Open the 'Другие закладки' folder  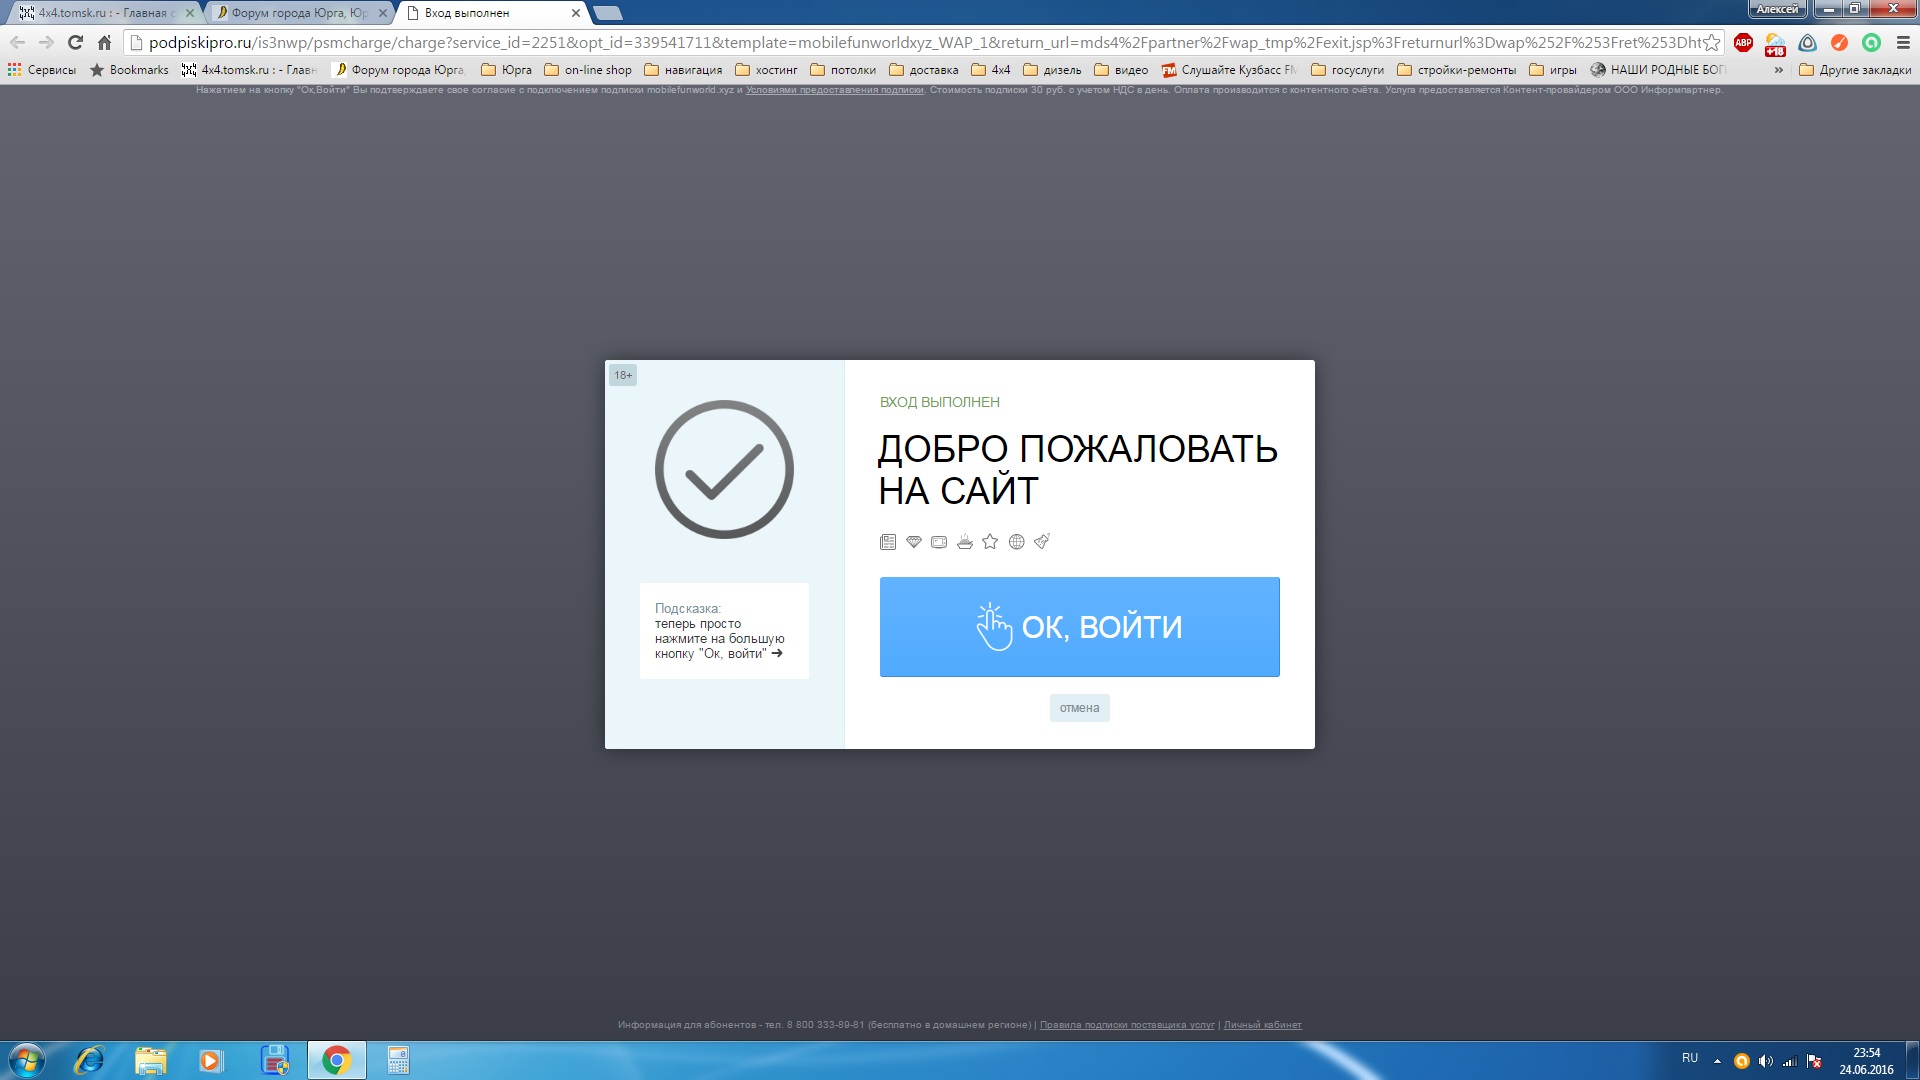pyautogui.click(x=1855, y=70)
